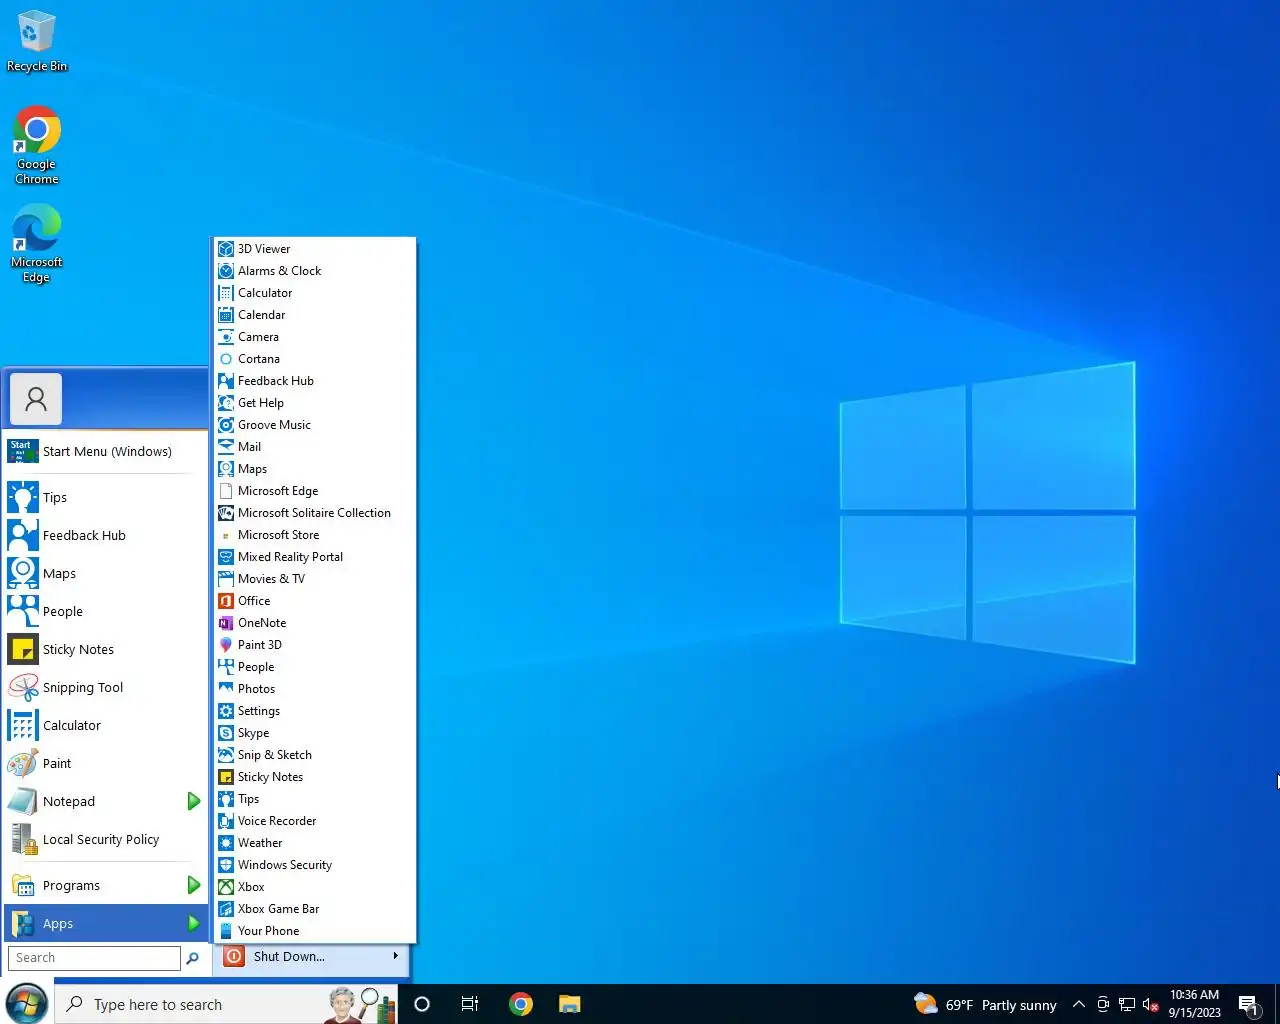
Task: Launch Windows Security
Action: (x=314, y=865)
